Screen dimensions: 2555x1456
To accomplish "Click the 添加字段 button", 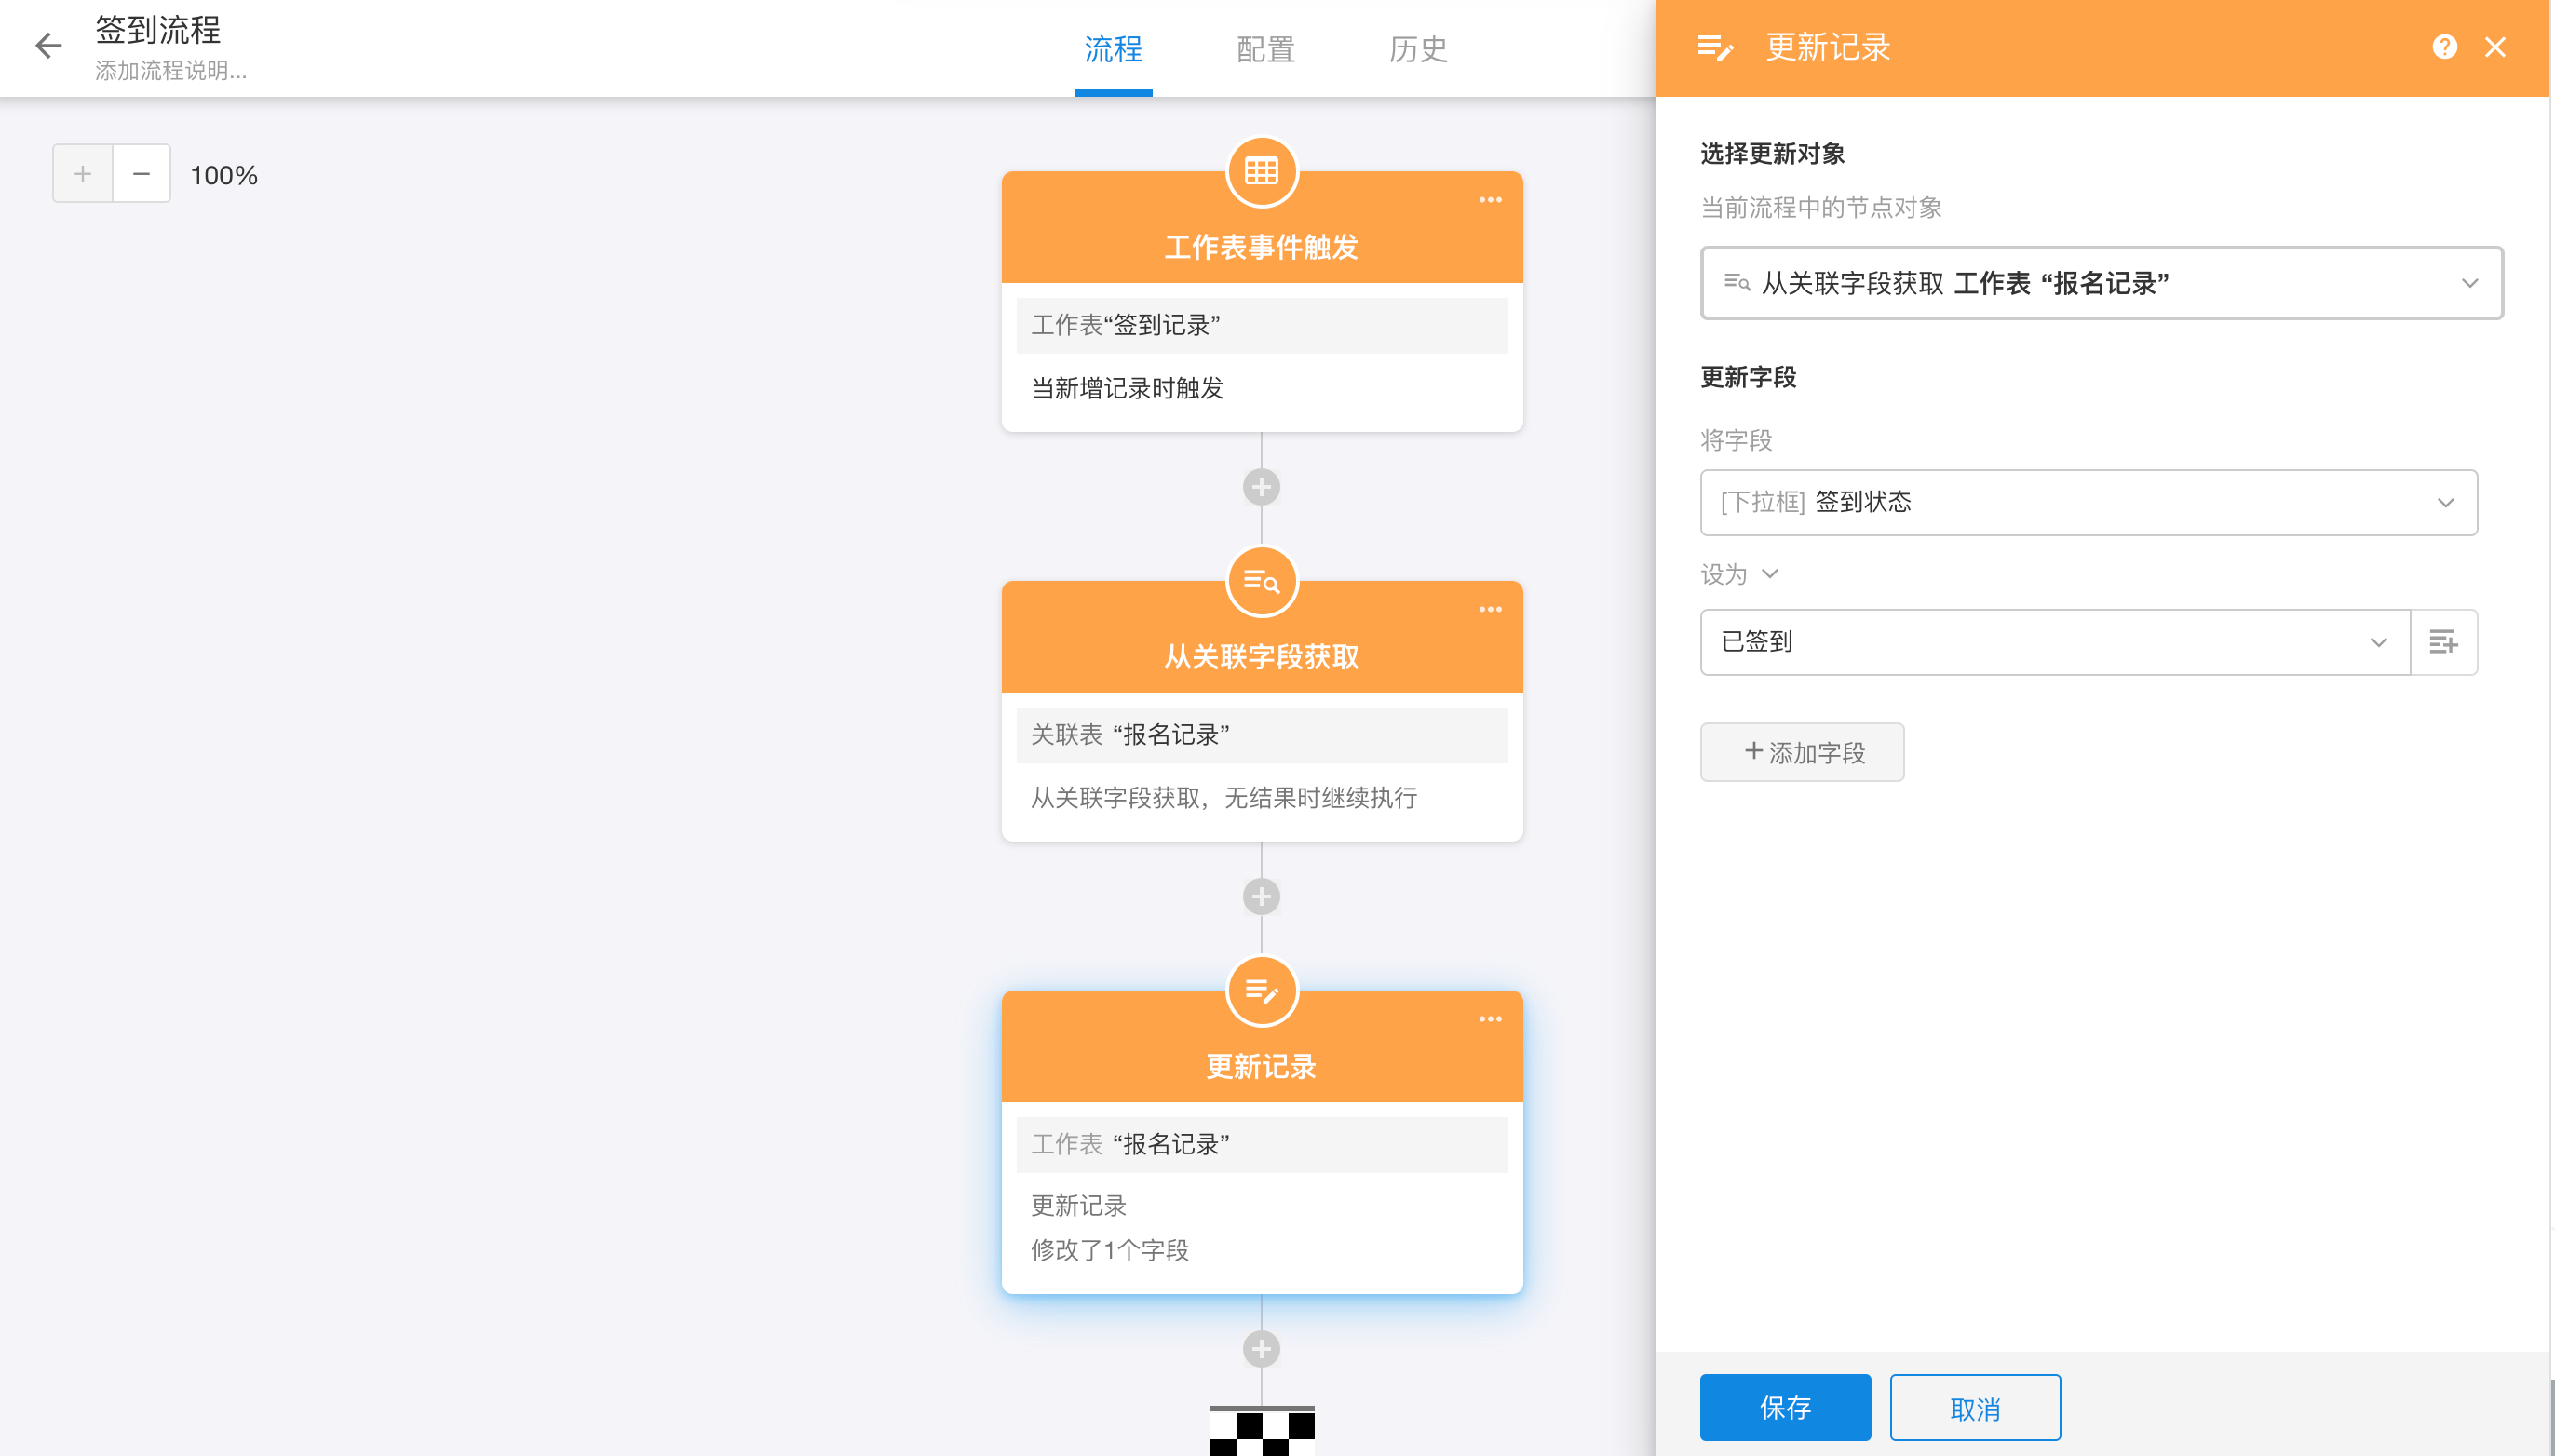I will pos(1802,752).
